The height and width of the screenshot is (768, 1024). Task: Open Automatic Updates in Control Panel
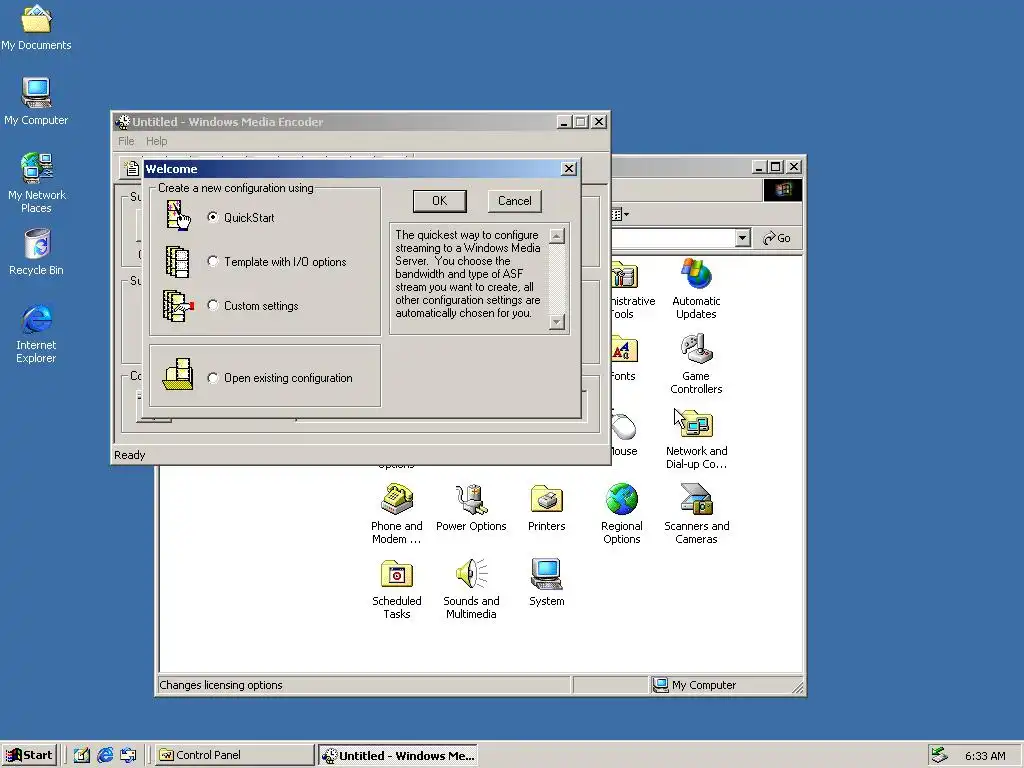[x=696, y=289]
